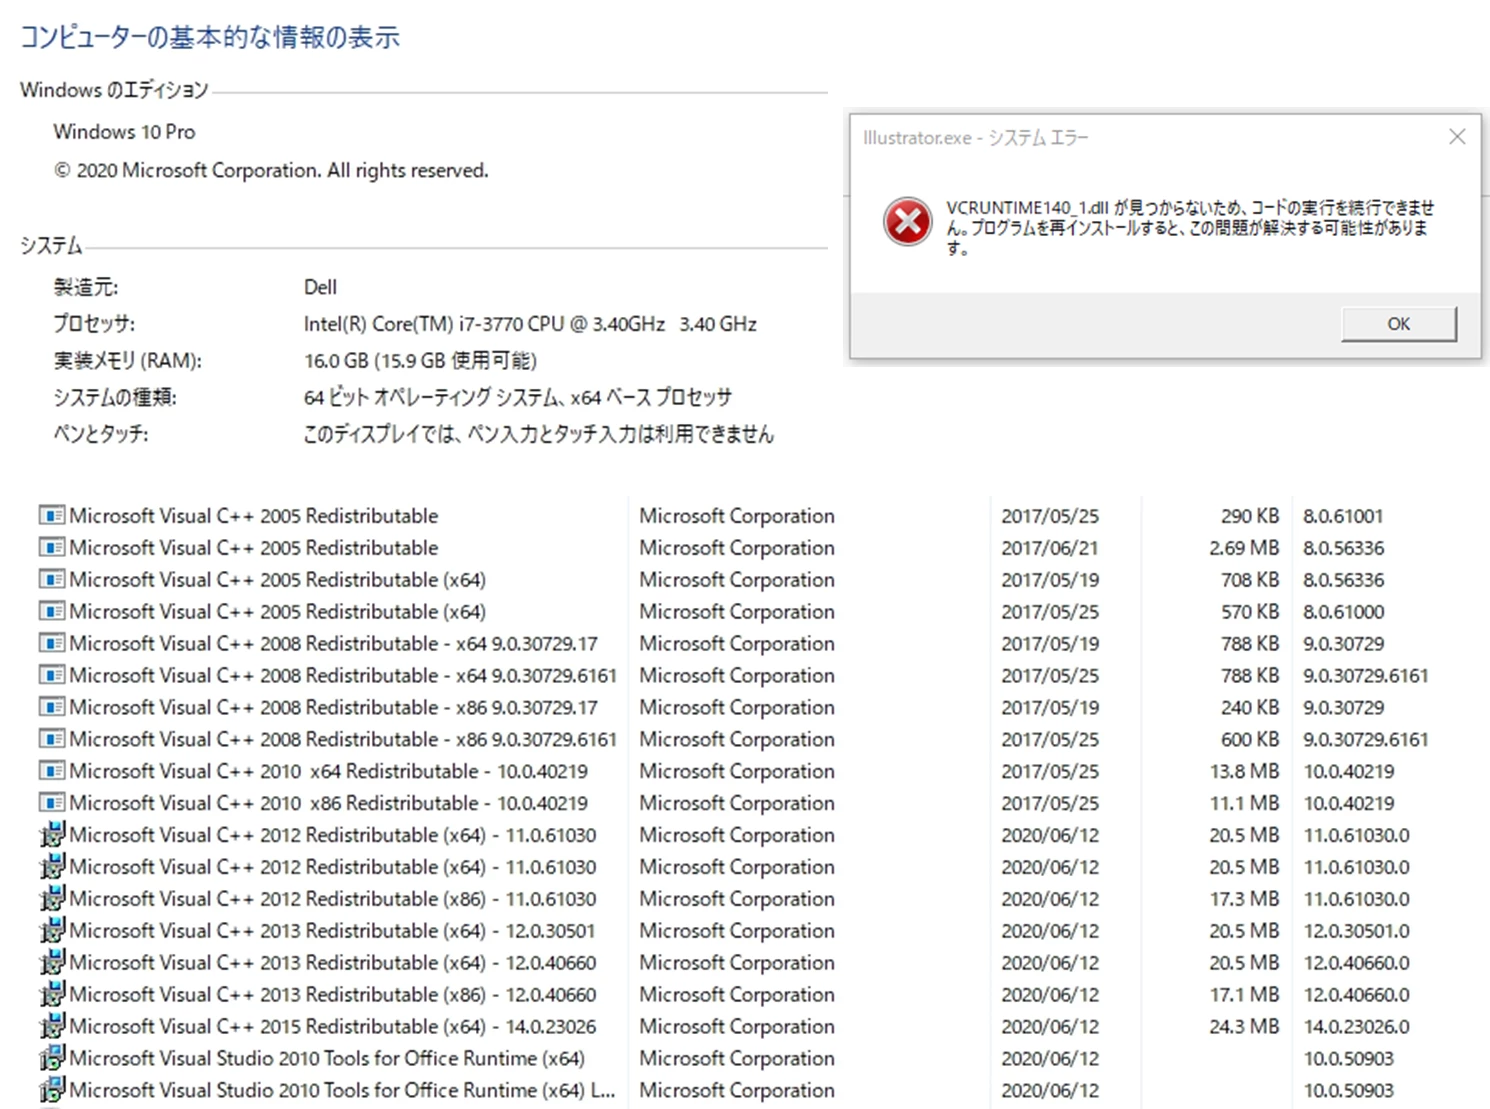This screenshot has width=1490, height=1109.
Task: Click the Intel Core i7-3770 processor value
Action: pos(530,324)
